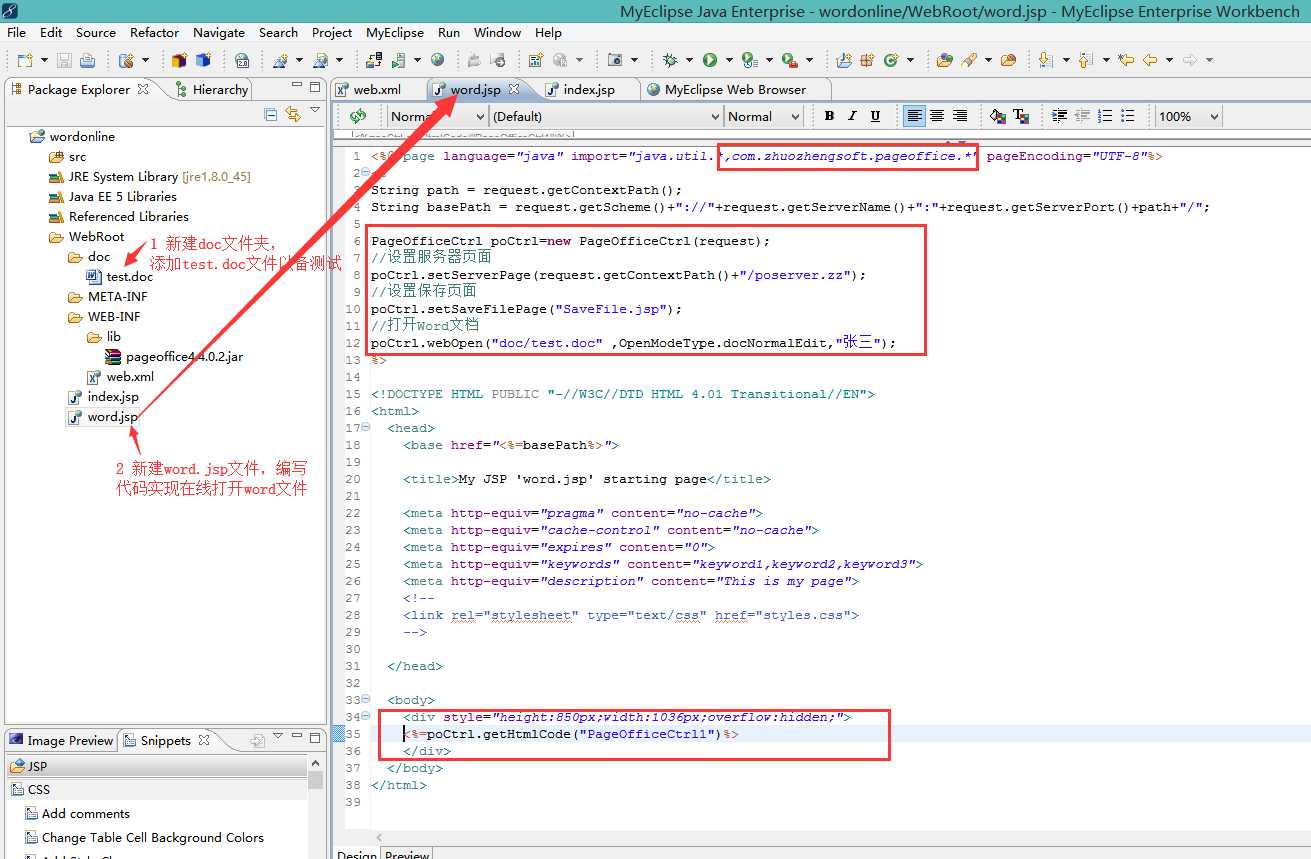Open the Window menu

click(497, 32)
